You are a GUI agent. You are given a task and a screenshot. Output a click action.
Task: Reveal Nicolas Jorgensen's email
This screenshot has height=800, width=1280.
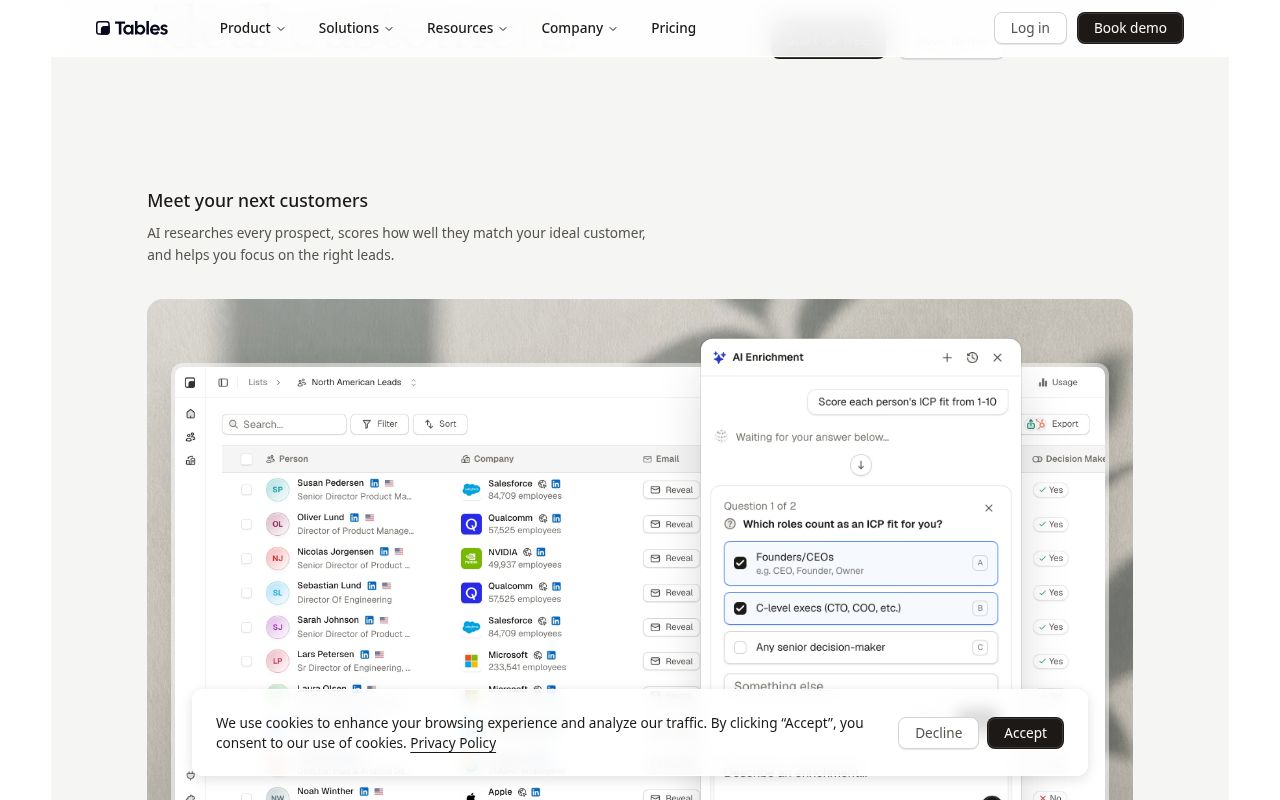(671, 558)
